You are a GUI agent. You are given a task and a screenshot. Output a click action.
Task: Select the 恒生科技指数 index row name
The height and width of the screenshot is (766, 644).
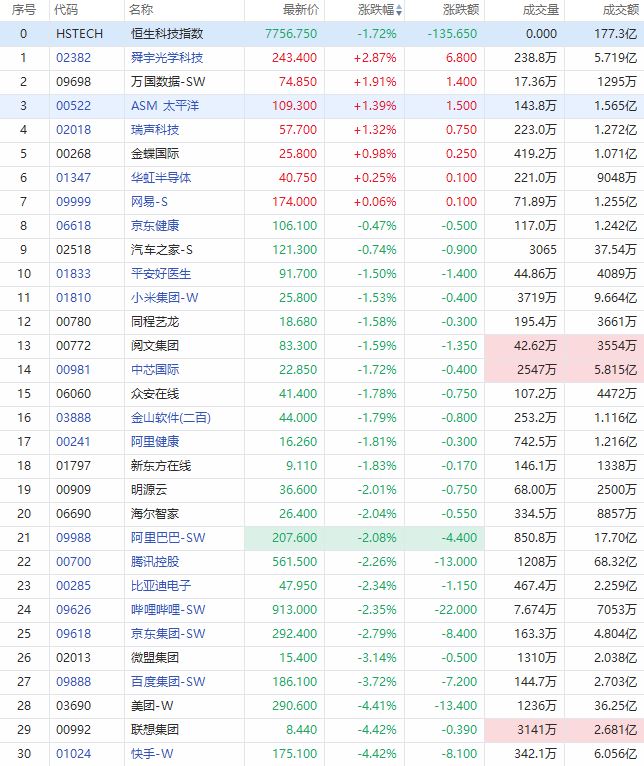[x=167, y=34]
